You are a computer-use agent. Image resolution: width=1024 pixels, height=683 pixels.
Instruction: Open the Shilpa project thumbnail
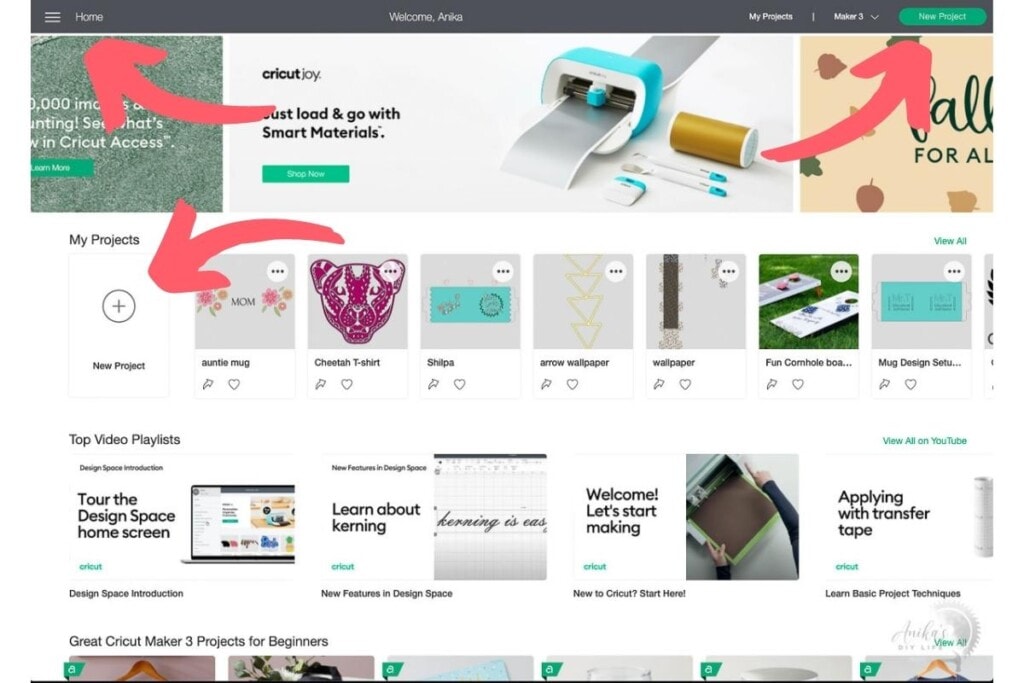[470, 302]
